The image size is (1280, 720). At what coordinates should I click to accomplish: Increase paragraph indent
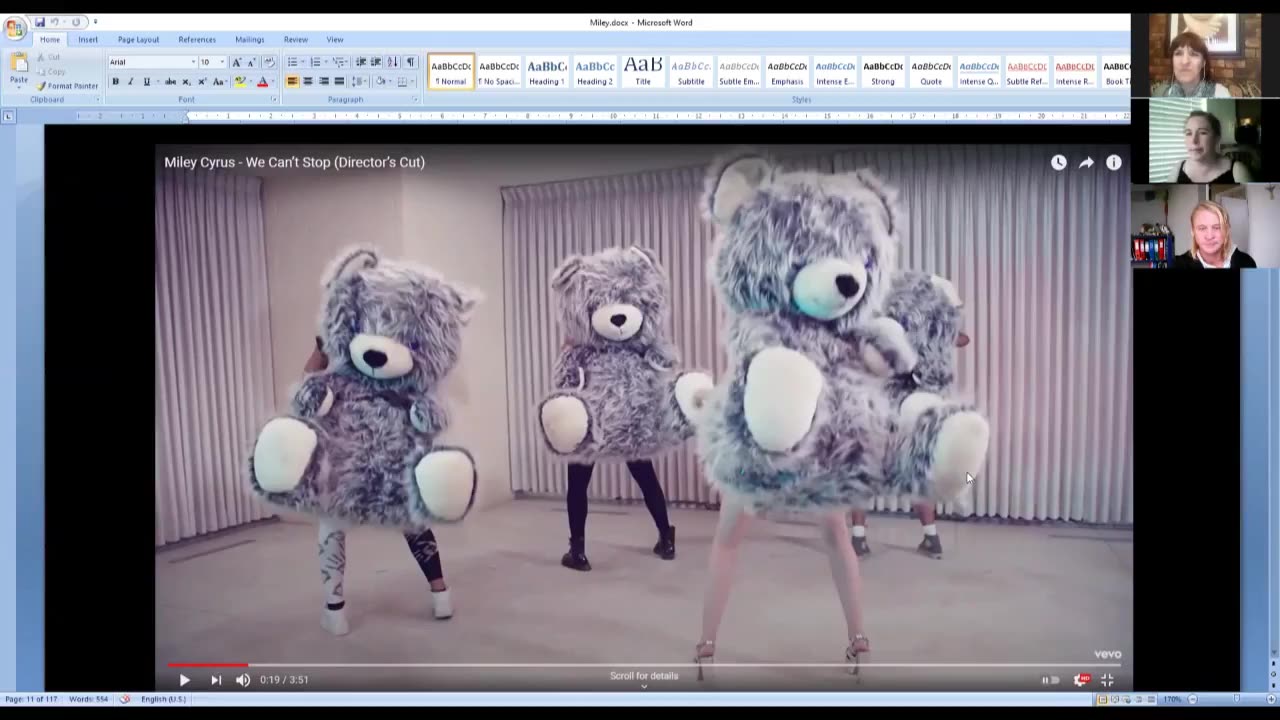376,62
